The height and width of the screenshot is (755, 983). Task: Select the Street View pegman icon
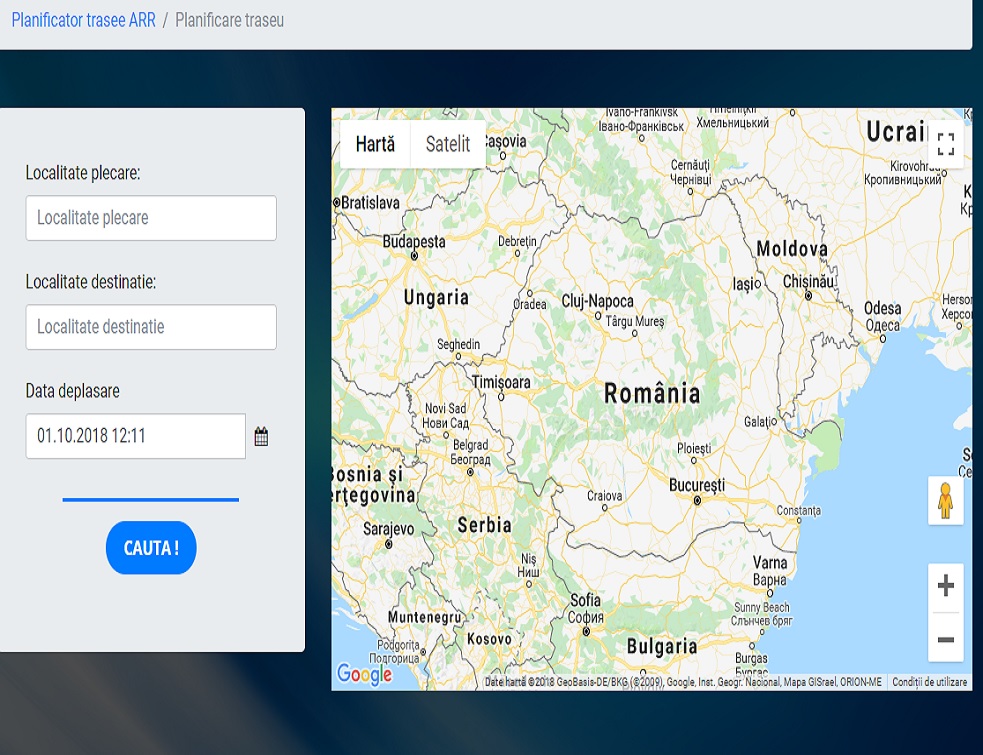tap(945, 500)
